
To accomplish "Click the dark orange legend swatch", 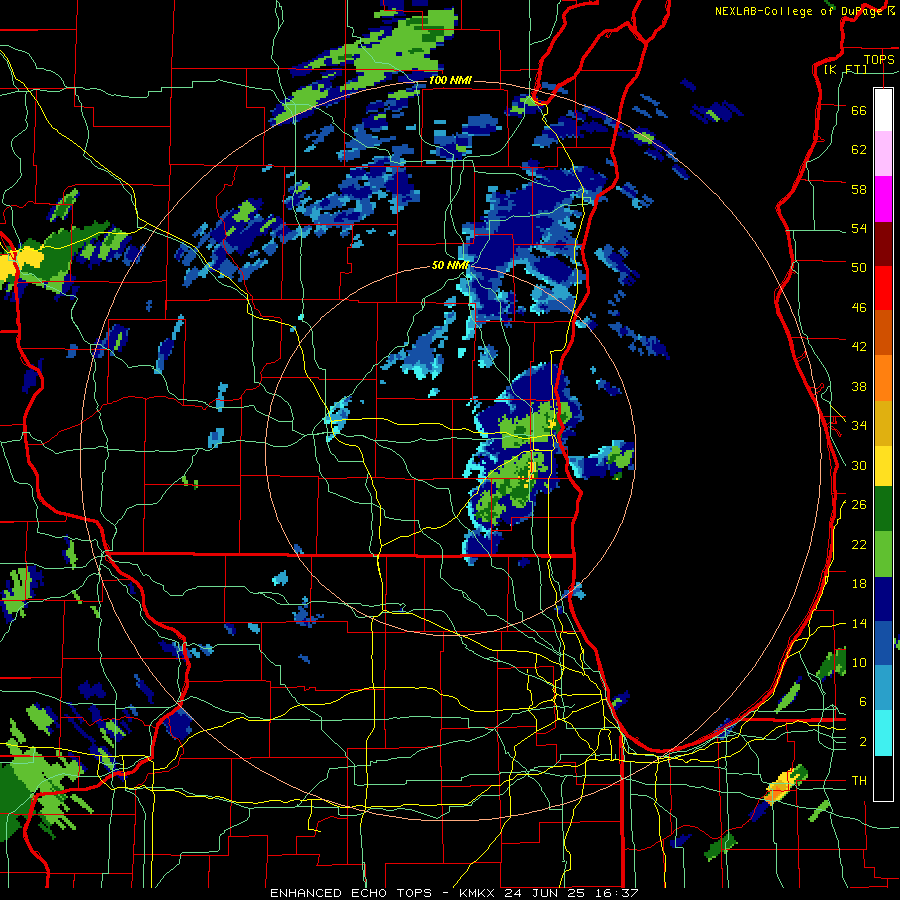I will 883,332.
